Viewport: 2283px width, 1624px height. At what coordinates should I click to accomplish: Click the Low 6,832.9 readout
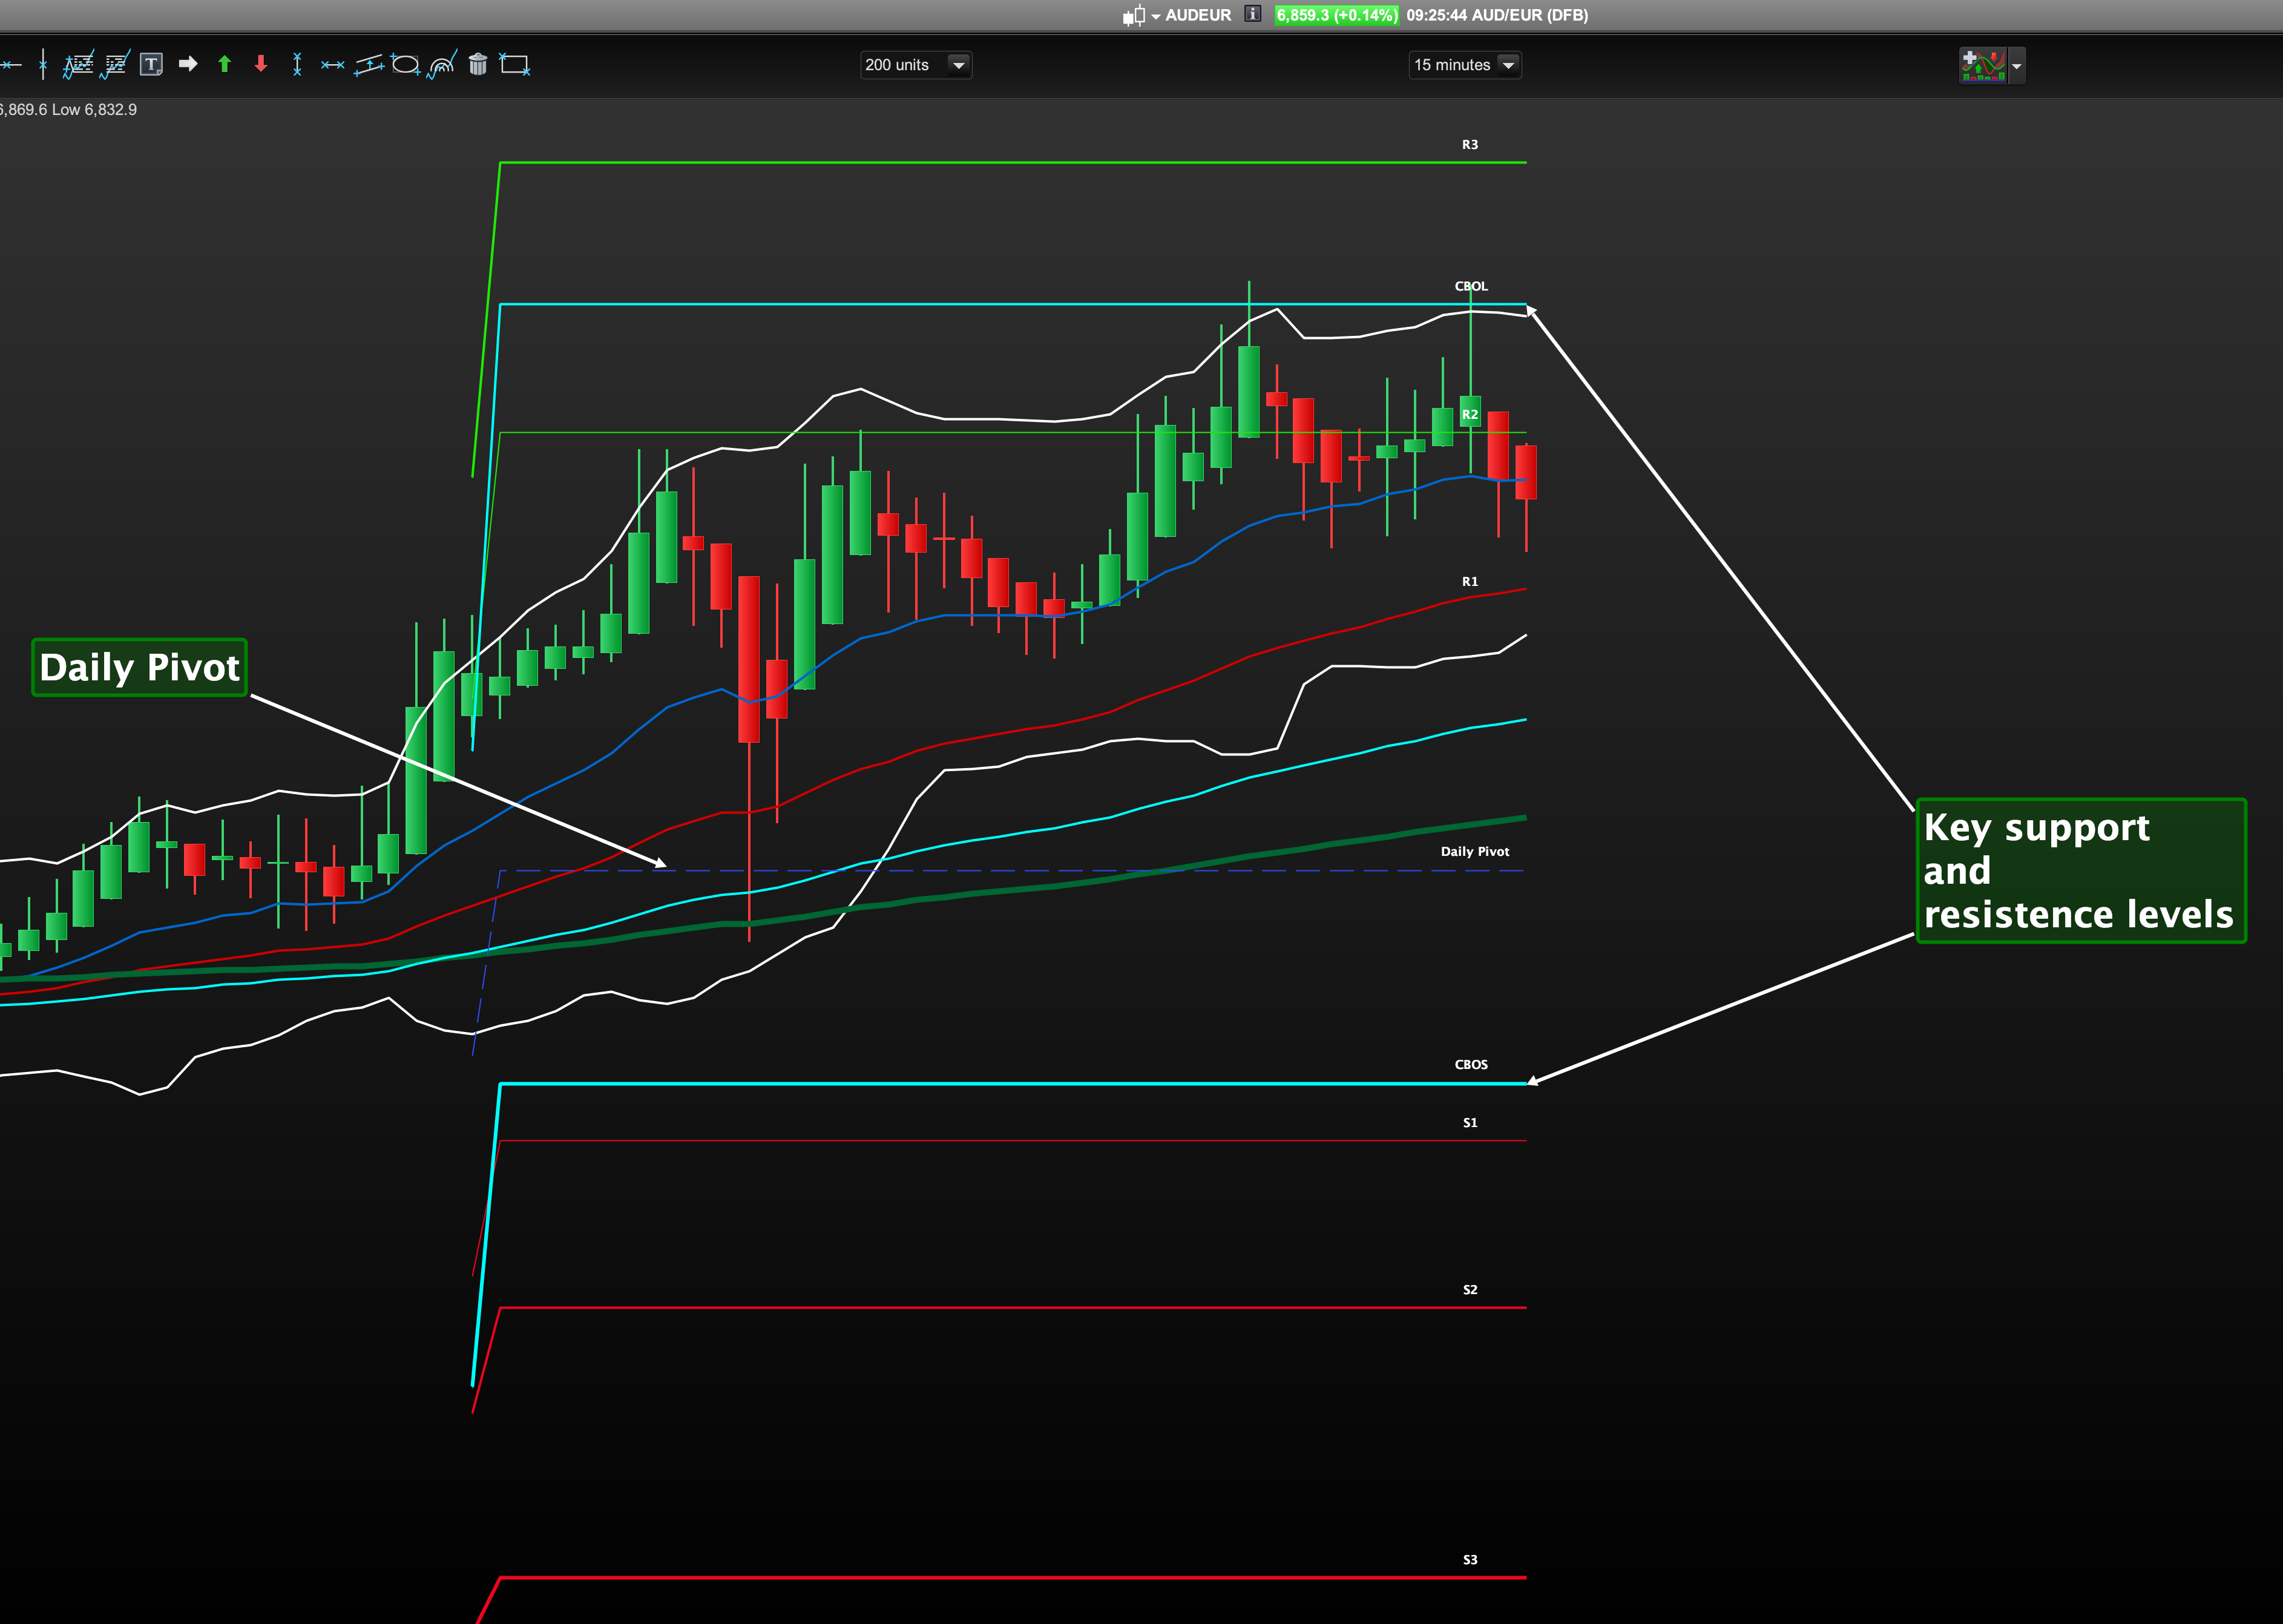(94, 110)
